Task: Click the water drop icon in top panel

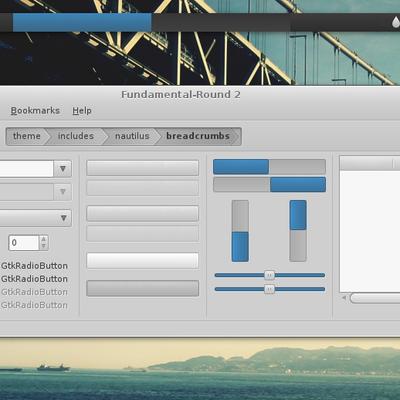Action: coord(395,22)
